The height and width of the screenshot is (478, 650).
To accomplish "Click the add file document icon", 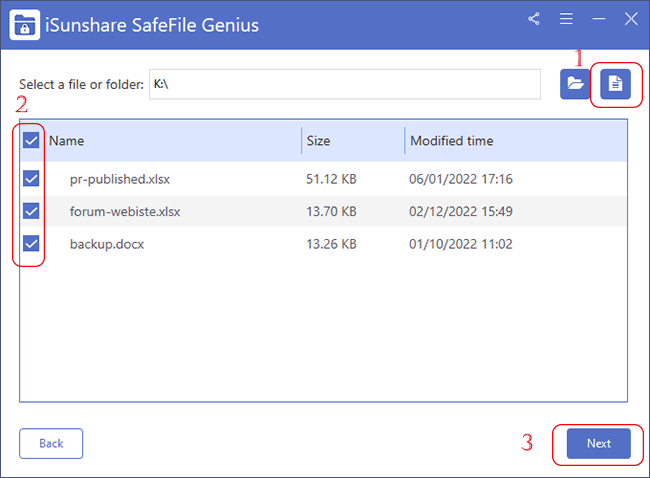I will click(615, 84).
